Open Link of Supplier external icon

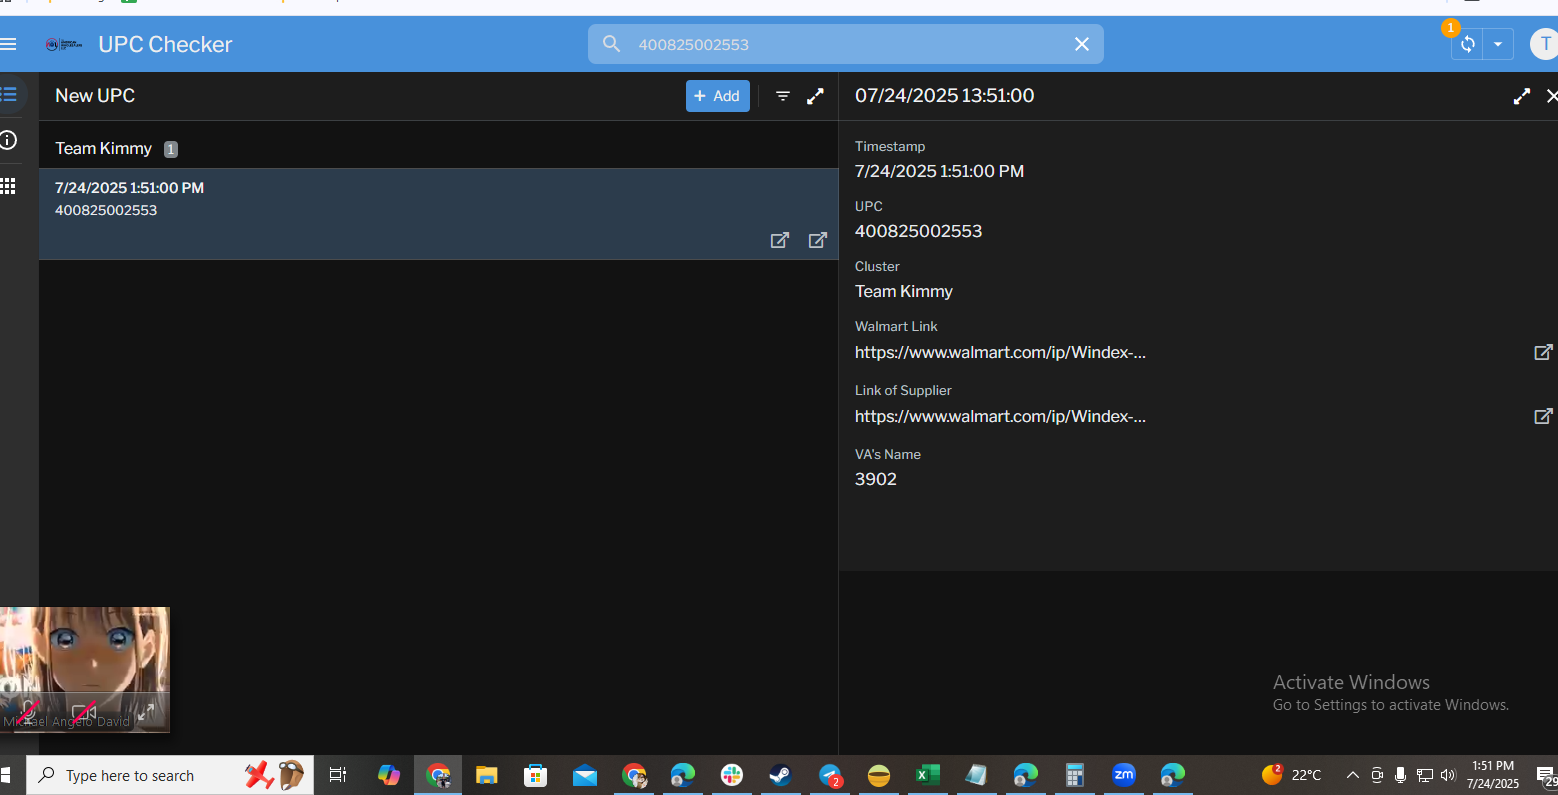tap(1543, 416)
